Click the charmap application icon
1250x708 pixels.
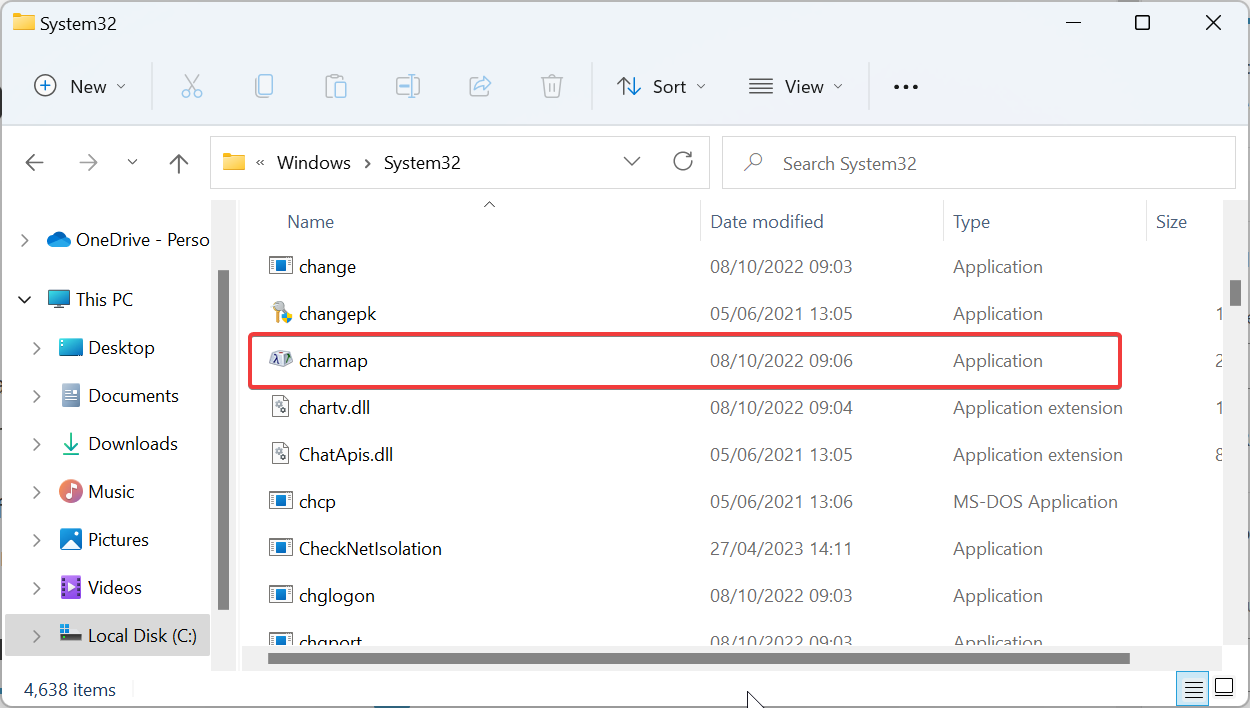(280, 360)
